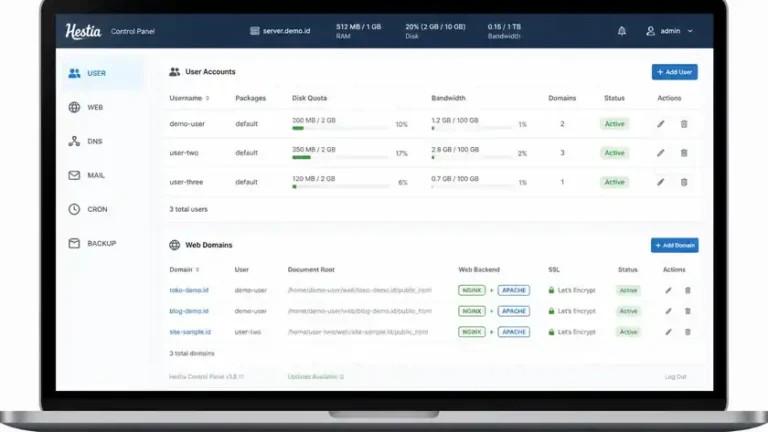This screenshot has width=768, height=432.
Task: Click the '1.2 GB / 100 GB' bandwidth value
Action: 455,120
